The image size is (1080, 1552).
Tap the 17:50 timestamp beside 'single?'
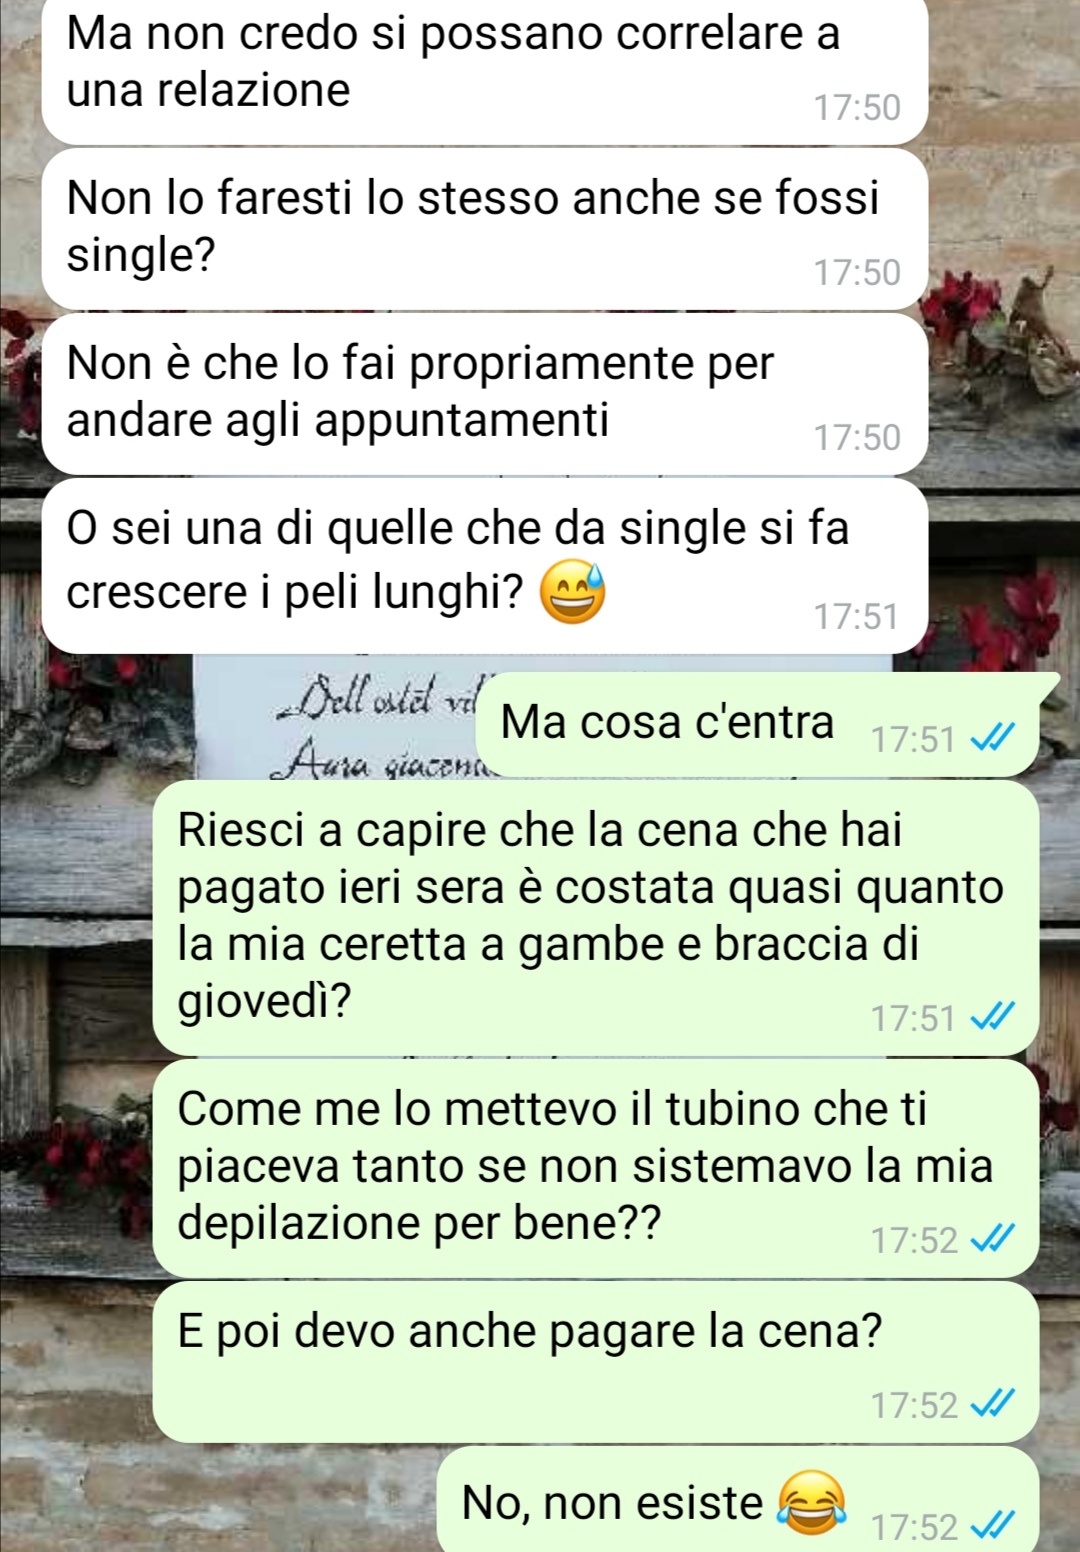click(x=857, y=272)
